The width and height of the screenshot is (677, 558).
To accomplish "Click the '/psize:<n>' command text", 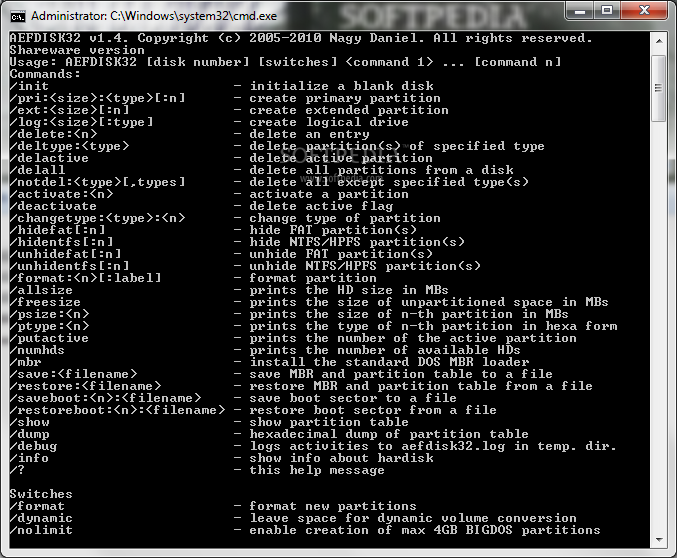I will (x=49, y=314).
